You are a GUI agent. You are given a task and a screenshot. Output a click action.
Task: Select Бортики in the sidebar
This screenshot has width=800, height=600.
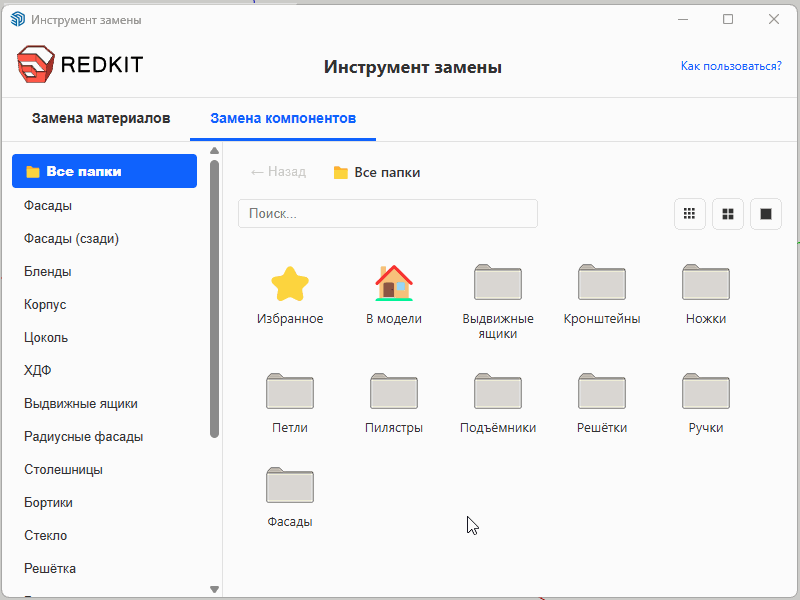point(48,503)
